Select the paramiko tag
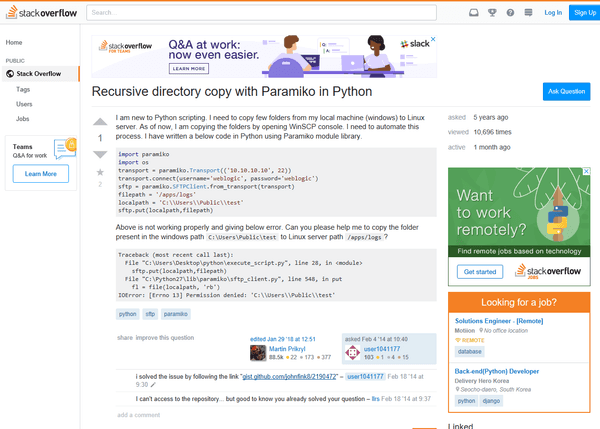600x429 pixels. tap(176, 314)
